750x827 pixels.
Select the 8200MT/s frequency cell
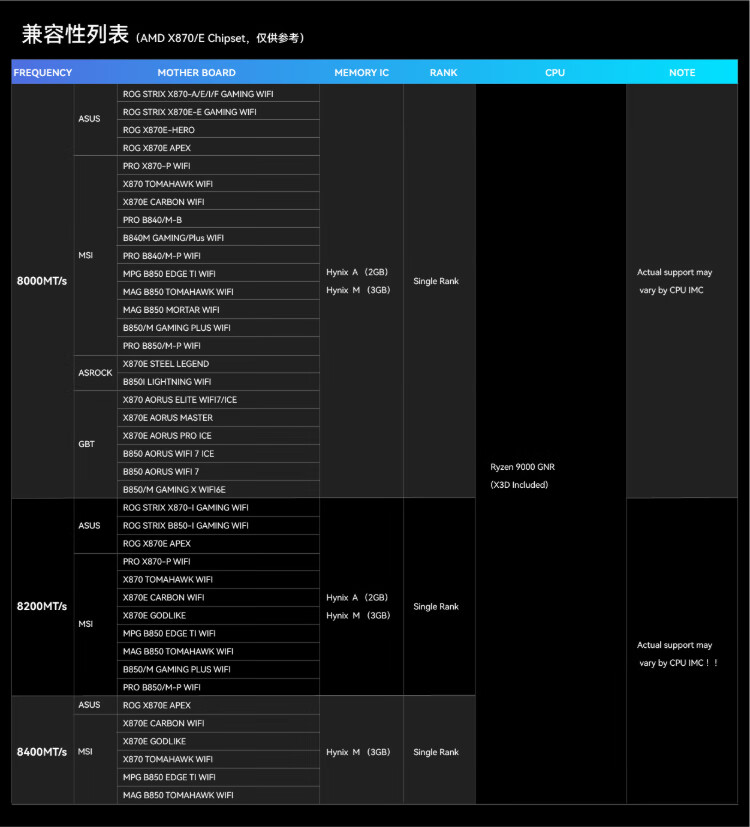coord(42,606)
